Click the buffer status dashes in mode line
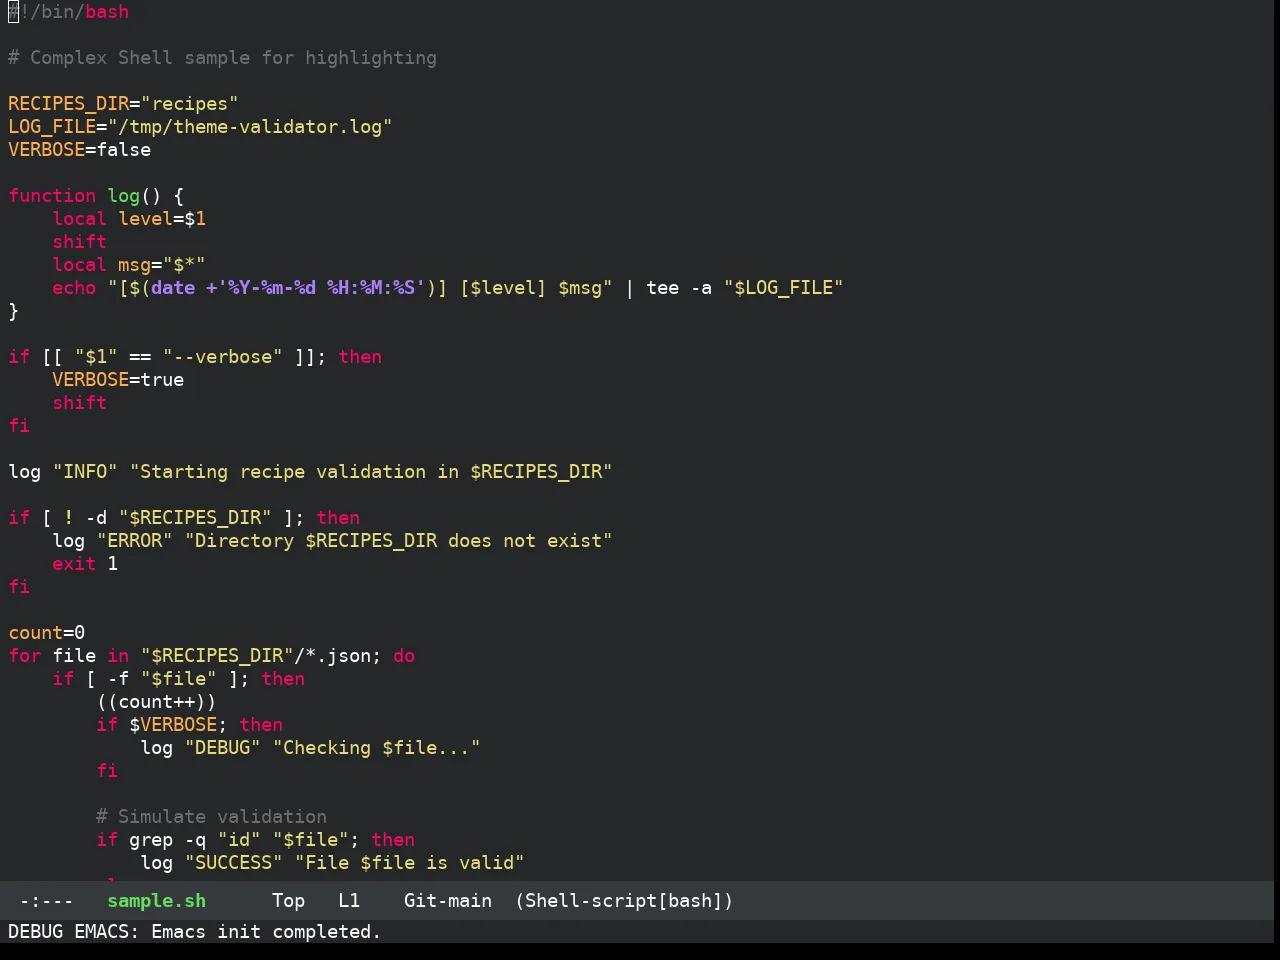 [46, 901]
